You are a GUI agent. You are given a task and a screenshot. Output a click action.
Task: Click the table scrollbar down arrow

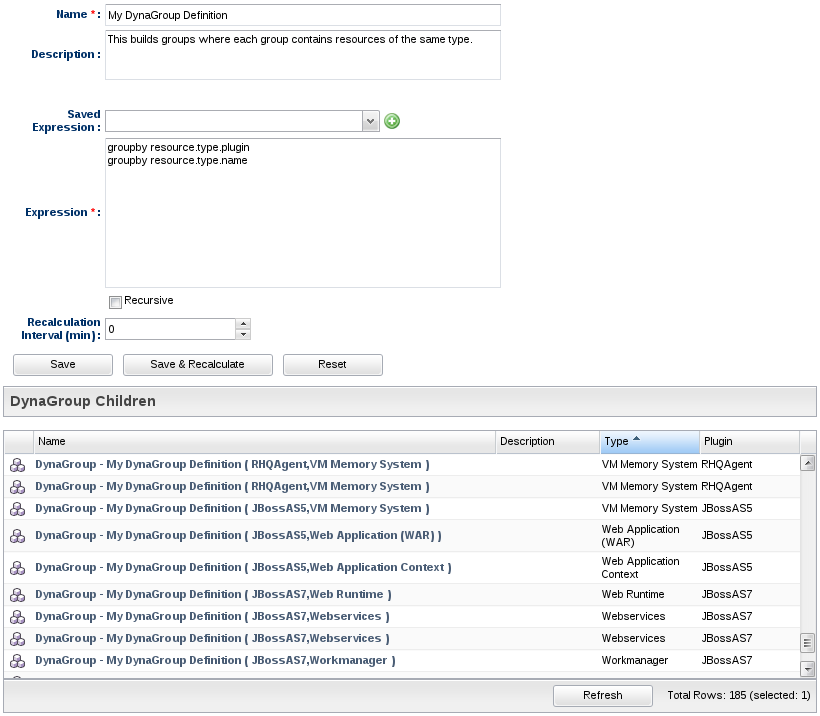(807, 668)
